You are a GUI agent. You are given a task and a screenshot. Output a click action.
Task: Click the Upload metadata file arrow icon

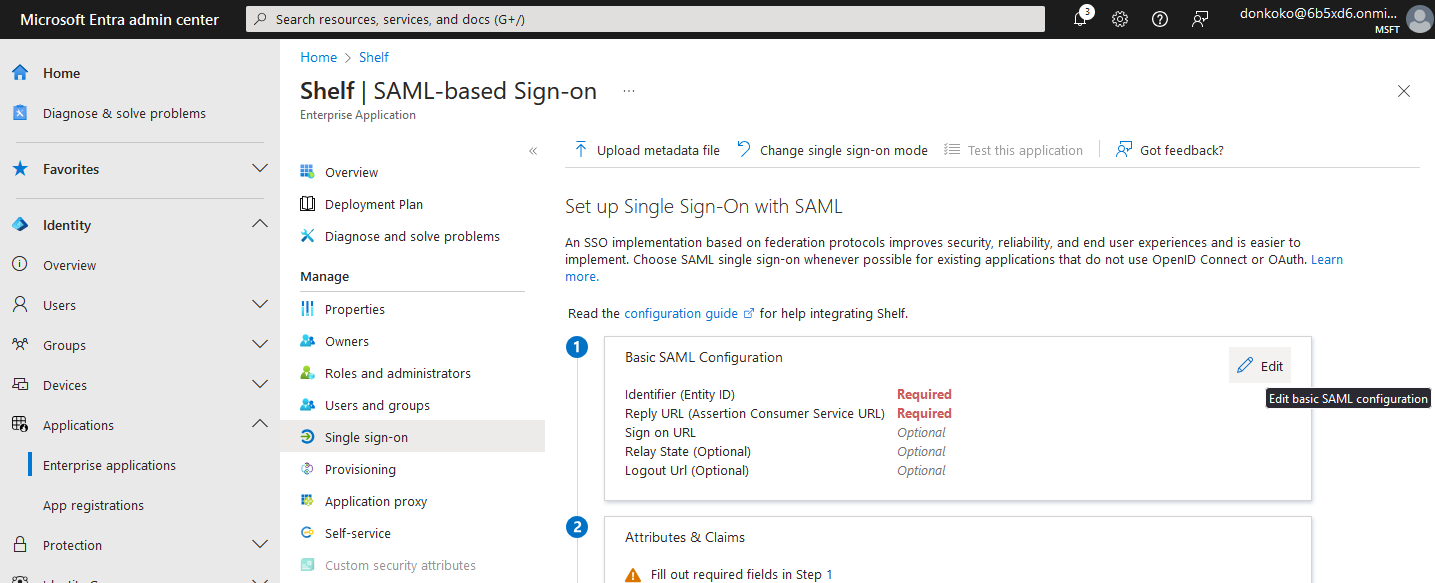pyautogui.click(x=581, y=150)
